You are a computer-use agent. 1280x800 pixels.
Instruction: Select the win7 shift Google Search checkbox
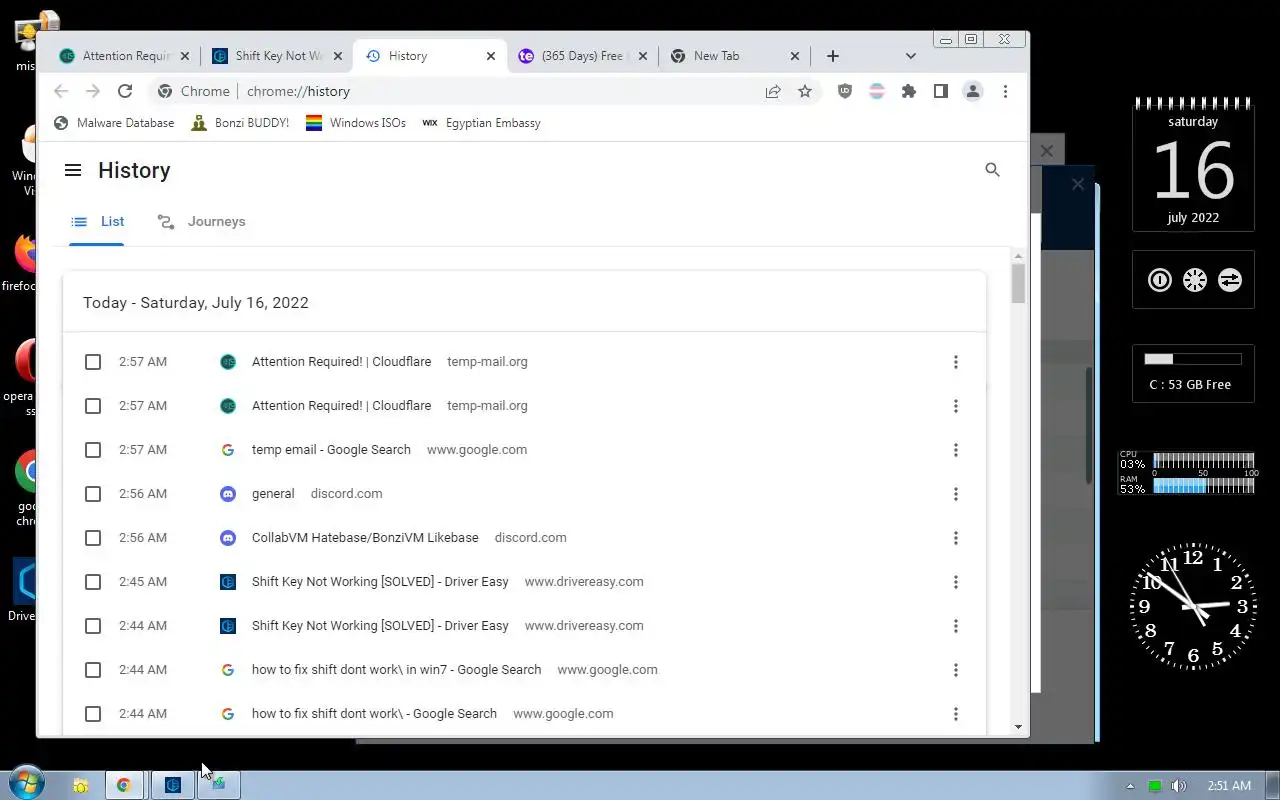pos(93,670)
